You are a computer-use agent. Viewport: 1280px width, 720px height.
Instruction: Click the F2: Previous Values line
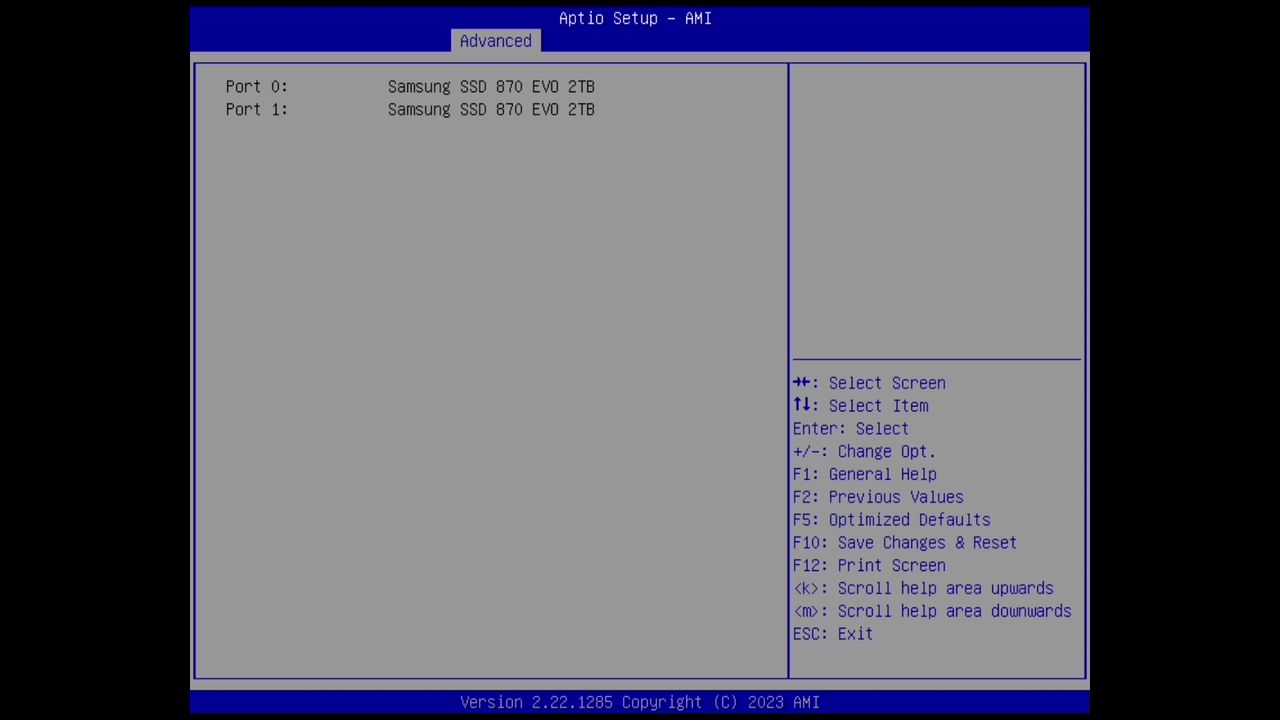coord(878,497)
